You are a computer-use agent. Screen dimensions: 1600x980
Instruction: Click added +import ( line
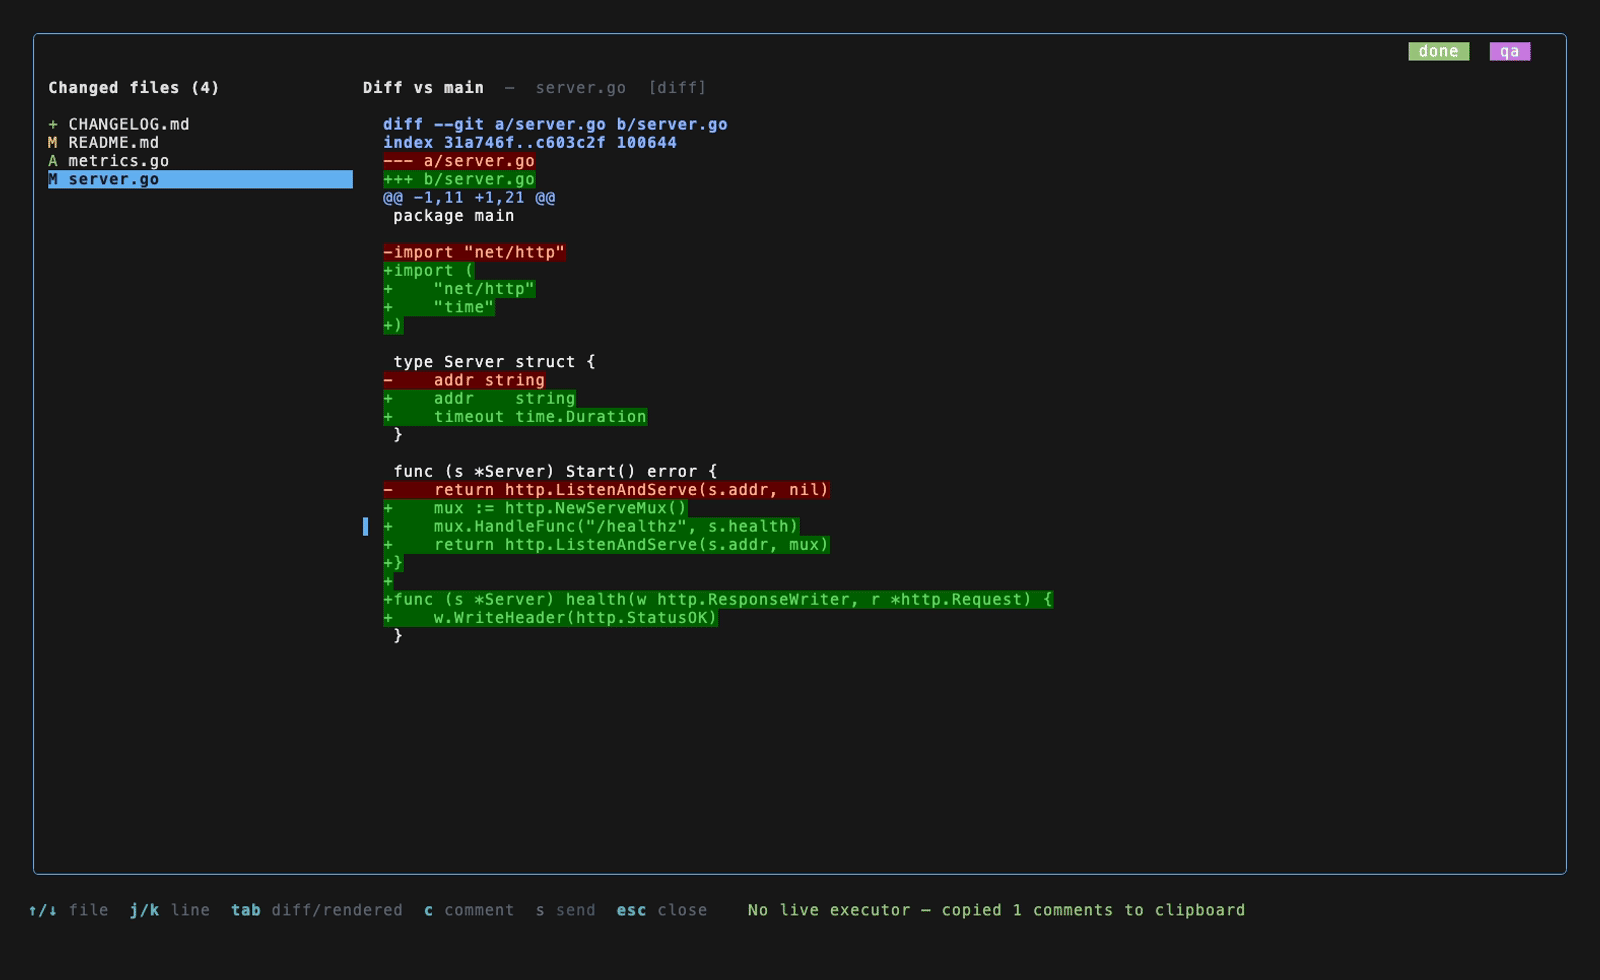click(429, 270)
